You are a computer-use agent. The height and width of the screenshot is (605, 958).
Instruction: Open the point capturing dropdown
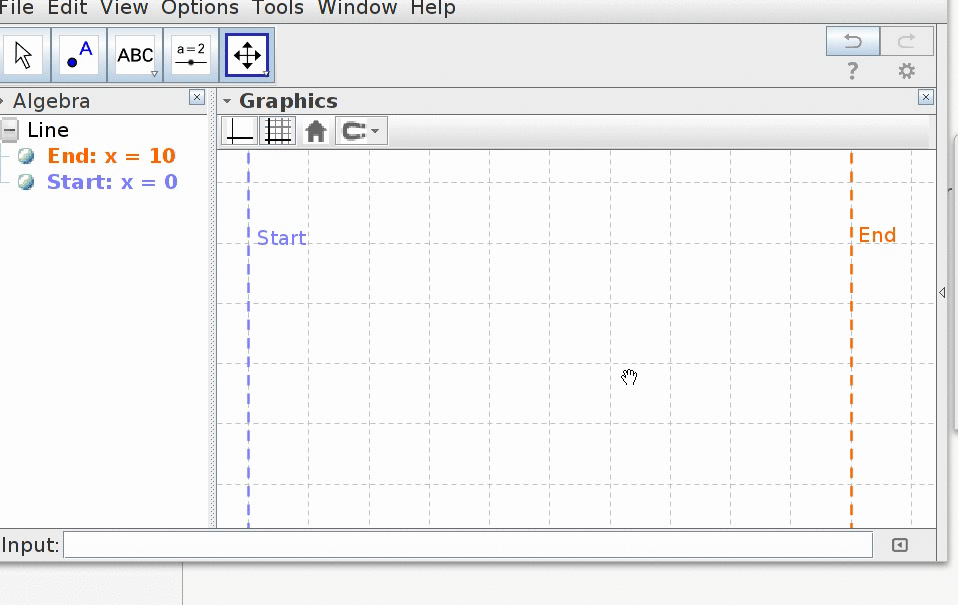tap(361, 131)
